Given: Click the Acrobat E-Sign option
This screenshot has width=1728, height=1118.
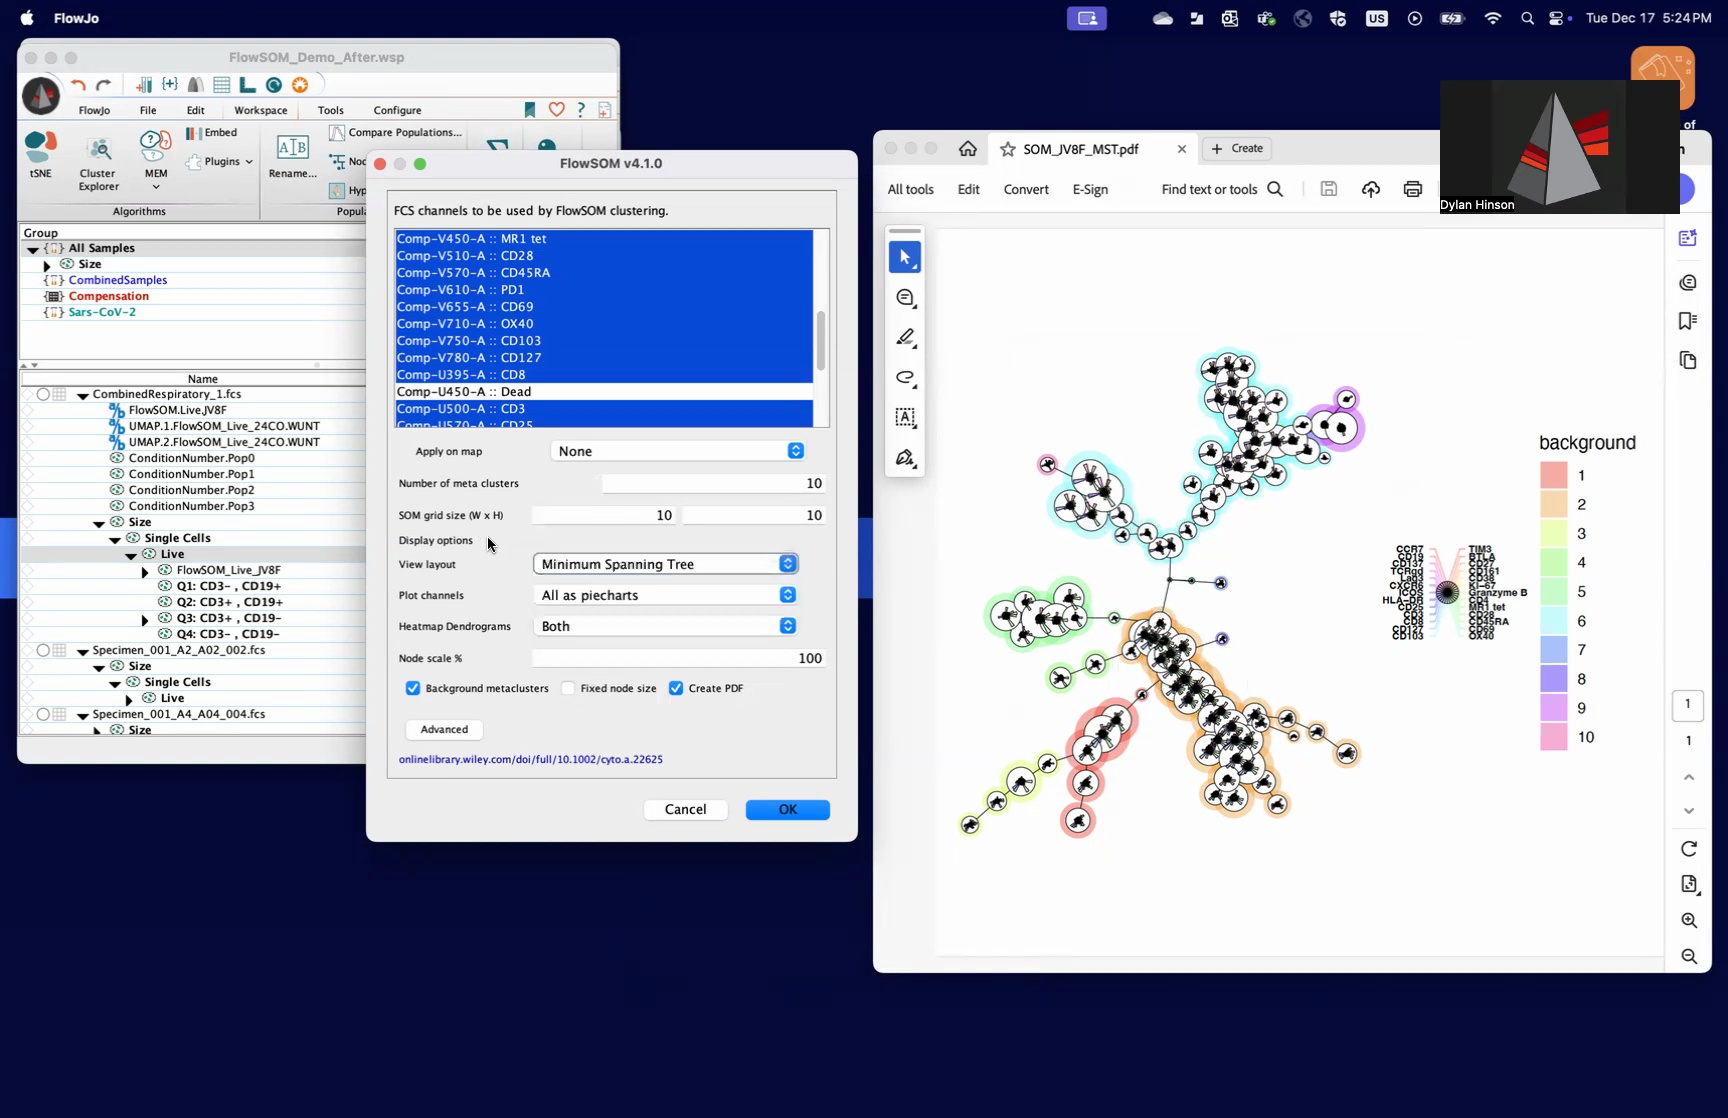Looking at the screenshot, I should pyautogui.click(x=1090, y=189).
